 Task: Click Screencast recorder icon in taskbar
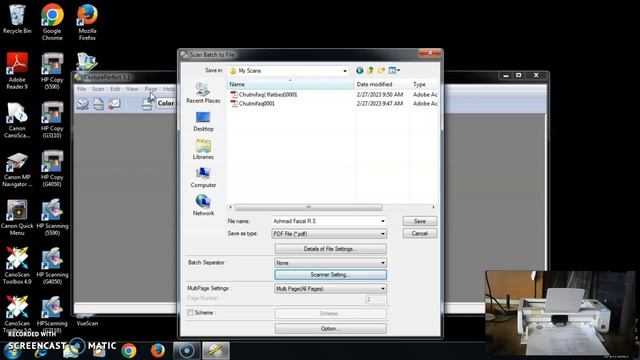[x=187, y=351]
